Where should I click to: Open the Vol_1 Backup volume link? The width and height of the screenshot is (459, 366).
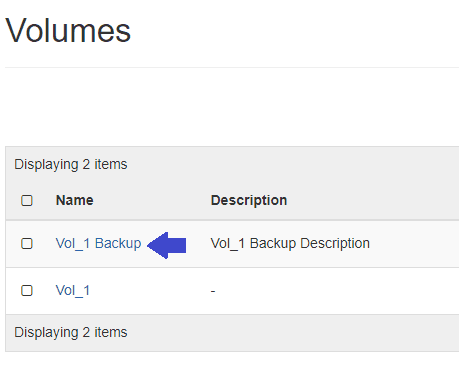click(x=98, y=244)
